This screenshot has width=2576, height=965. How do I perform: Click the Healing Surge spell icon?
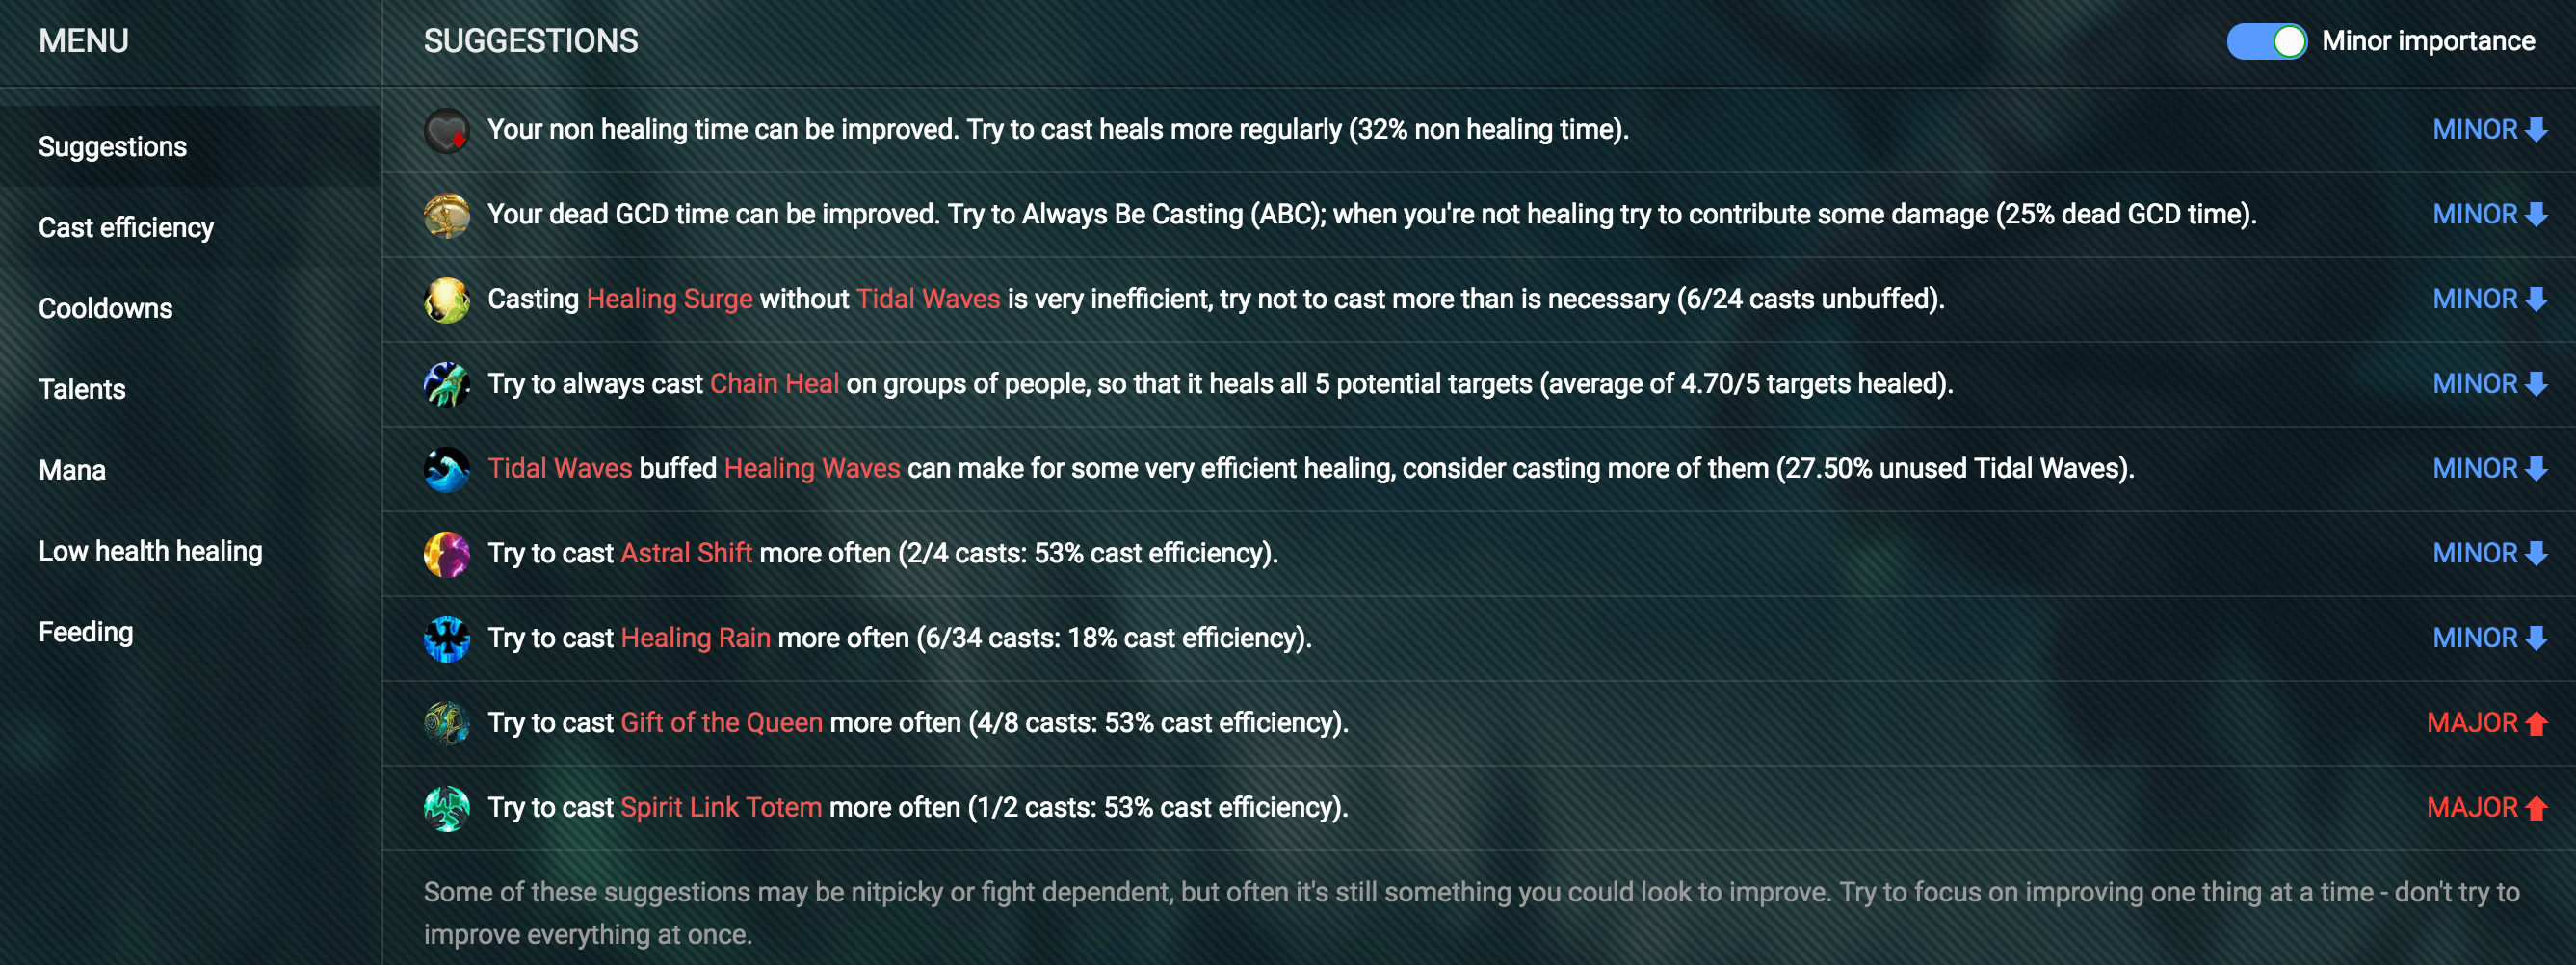[446, 300]
